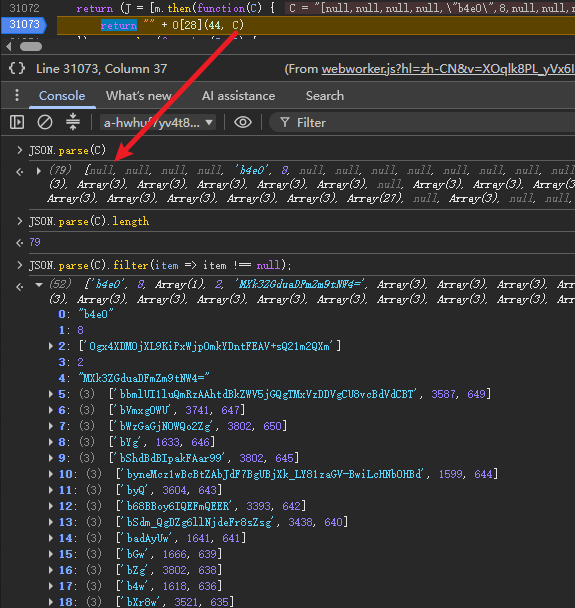Click the horizontal scroll left arrow

click(9, 47)
